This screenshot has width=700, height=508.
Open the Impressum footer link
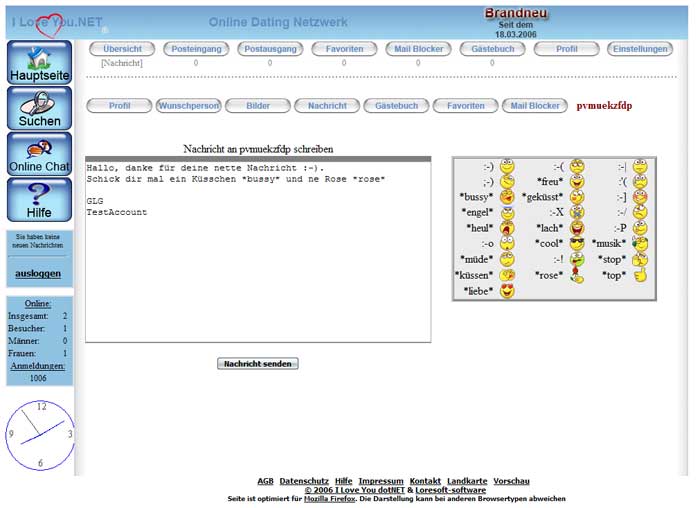pyautogui.click(x=381, y=481)
